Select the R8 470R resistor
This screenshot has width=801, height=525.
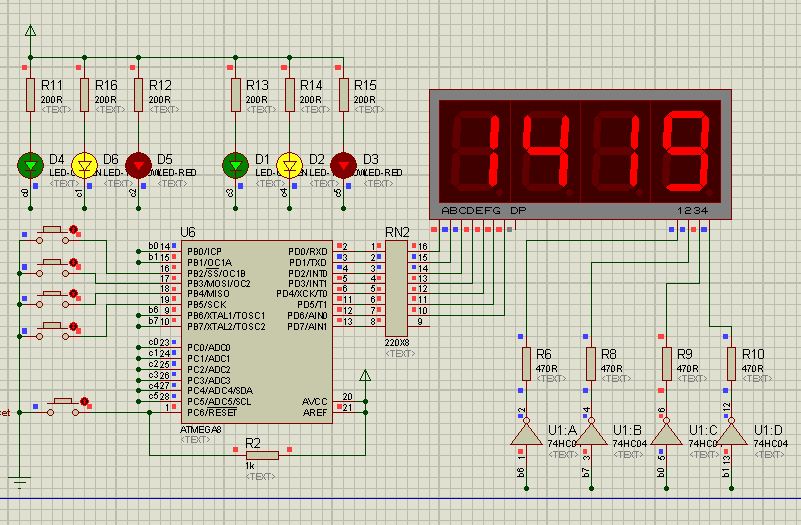coord(592,363)
